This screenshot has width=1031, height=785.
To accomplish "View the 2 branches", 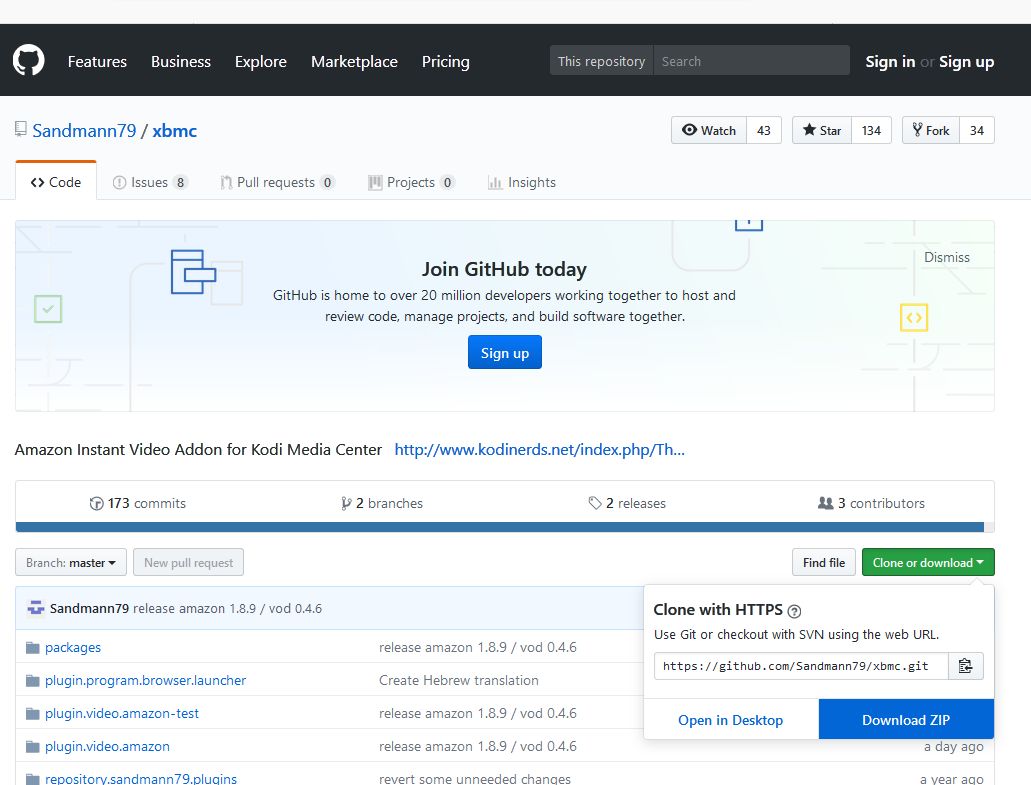I will pyautogui.click(x=382, y=503).
